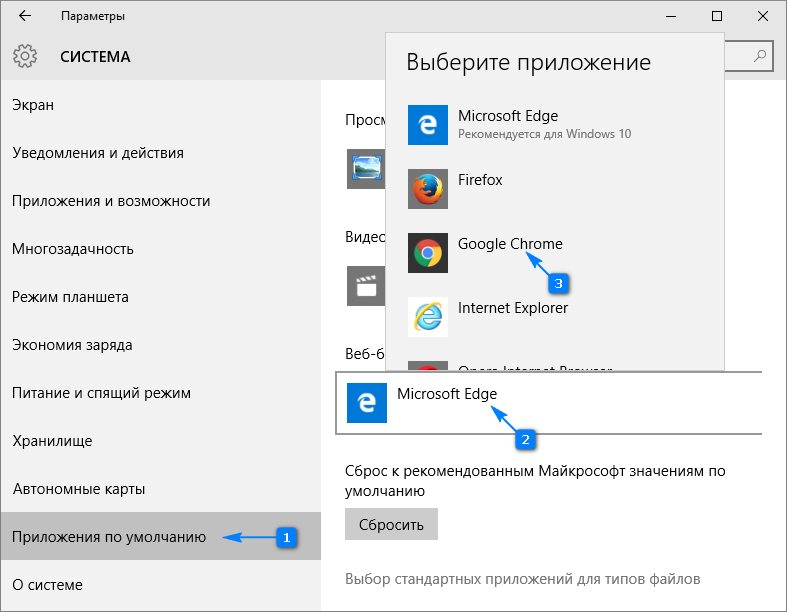Image resolution: width=787 pixels, height=612 pixels.
Task: Click the settings gear icon beside СИСТЕМА
Action: point(26,56)
